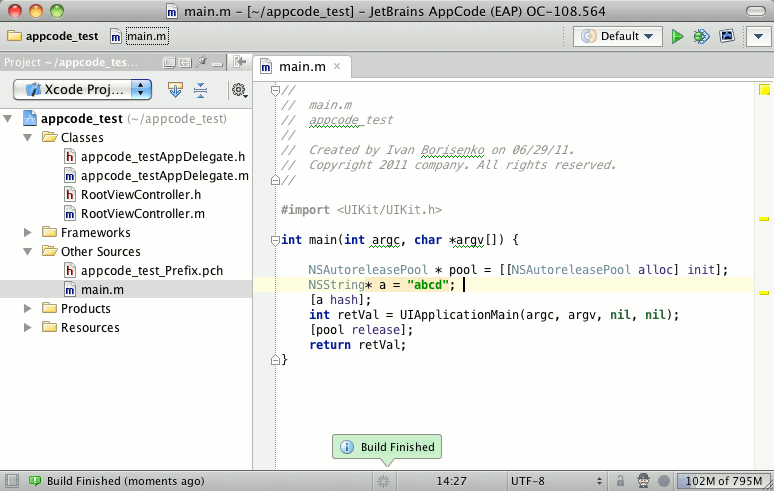The image size is (774, 491).
Task: Click the Build Finished balloon
Action: tap(387, 447)
